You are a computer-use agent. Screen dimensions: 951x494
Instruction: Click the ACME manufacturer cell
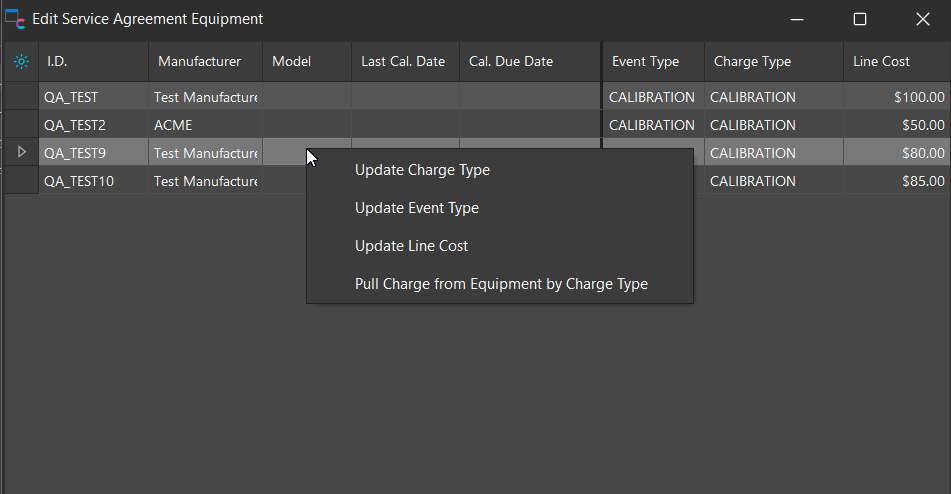pos(205,125)
